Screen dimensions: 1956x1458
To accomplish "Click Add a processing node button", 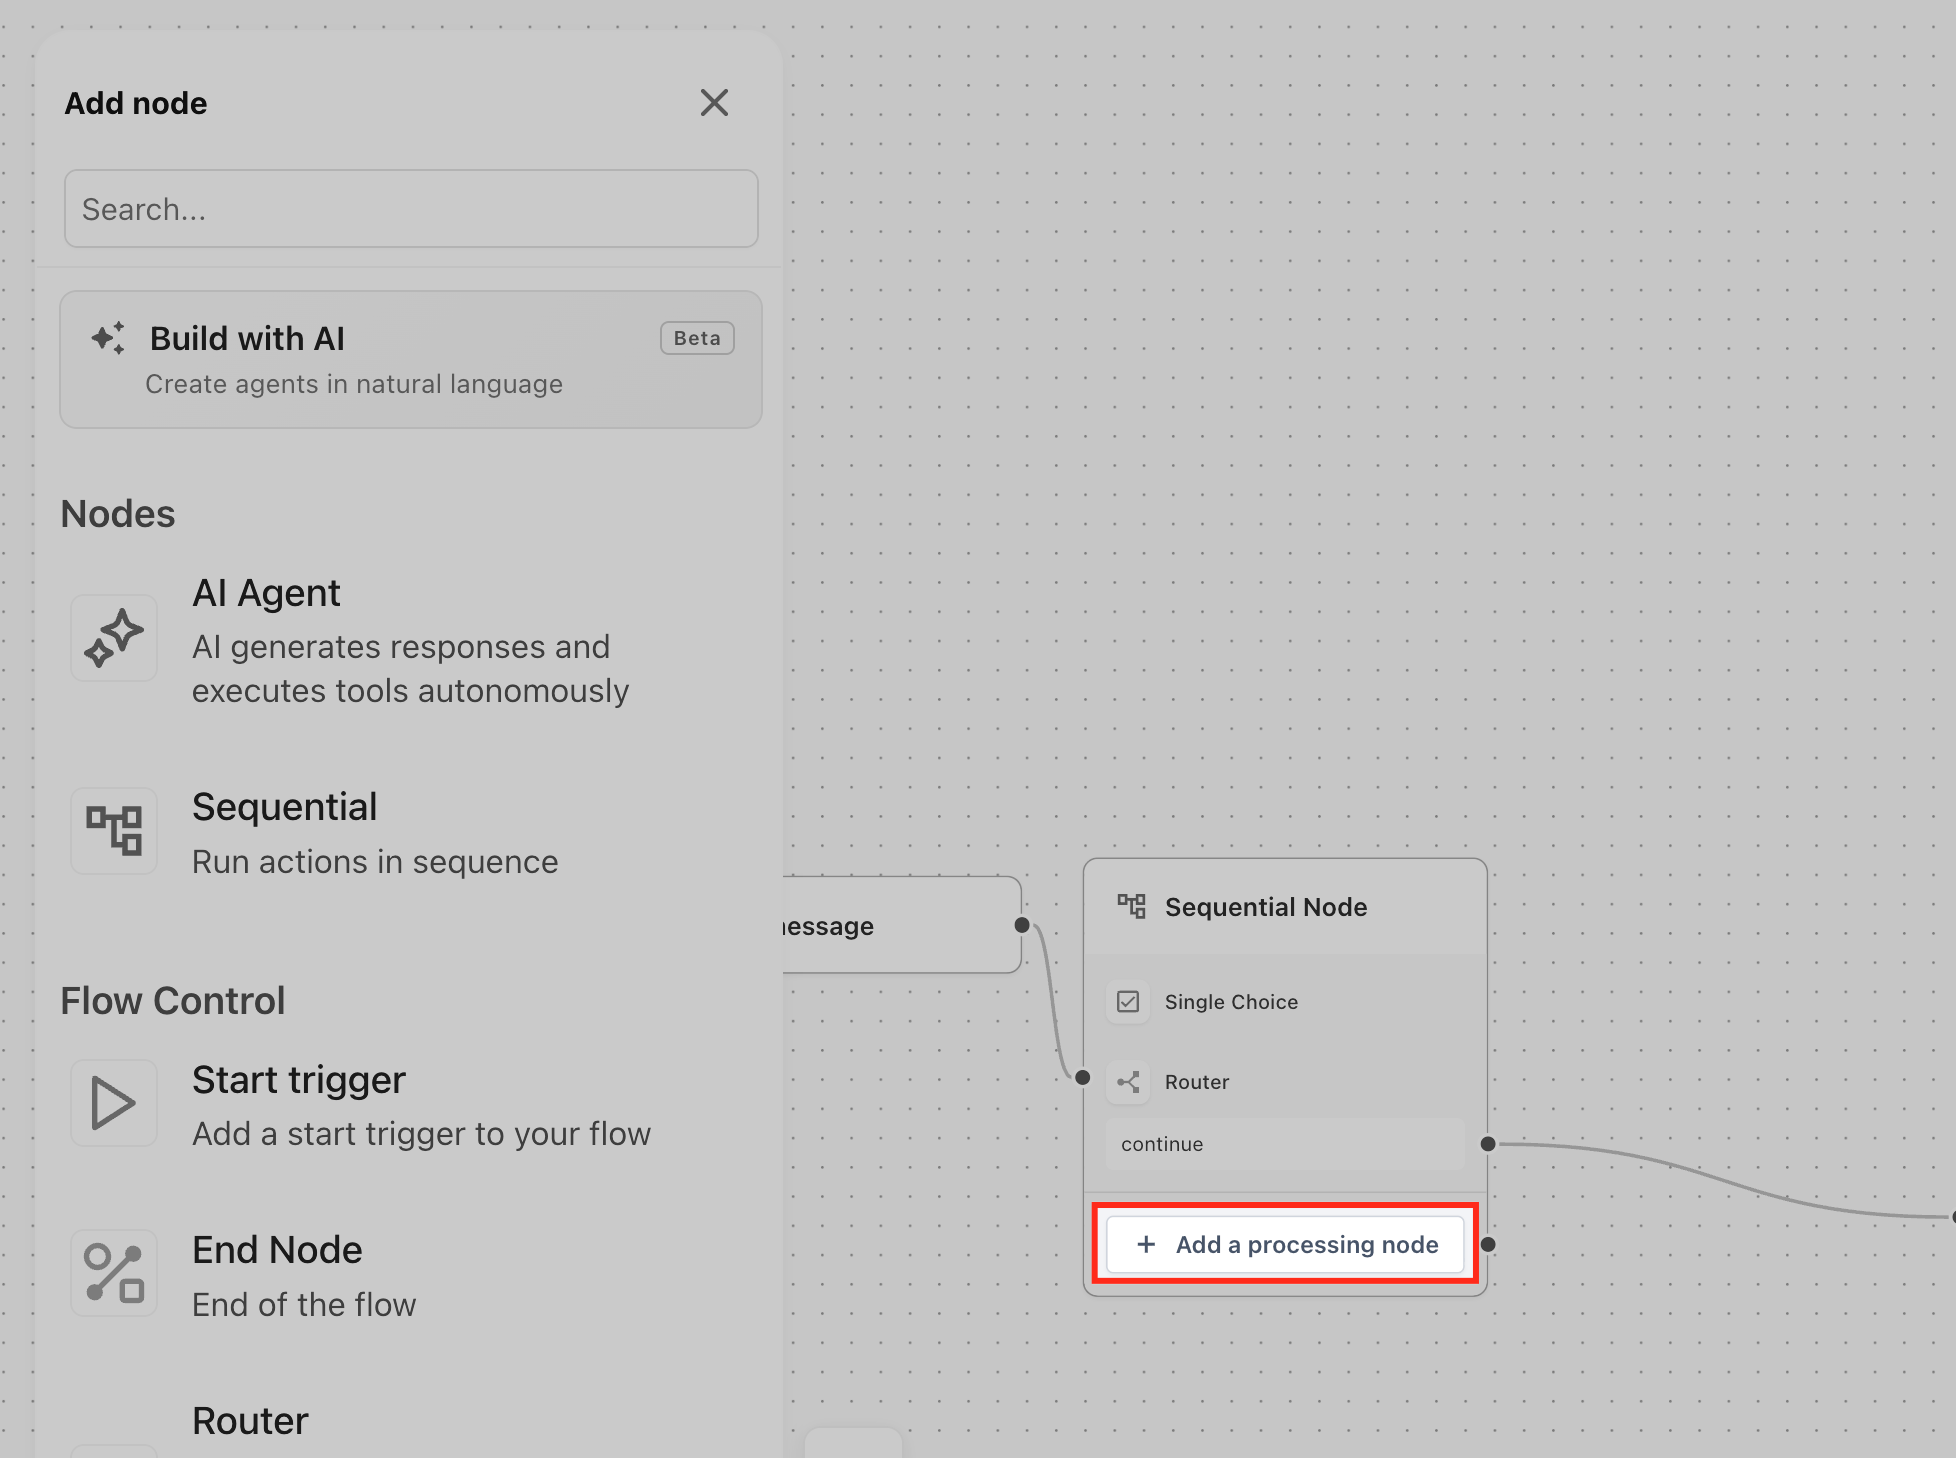I will [x=1285, y=1244].
